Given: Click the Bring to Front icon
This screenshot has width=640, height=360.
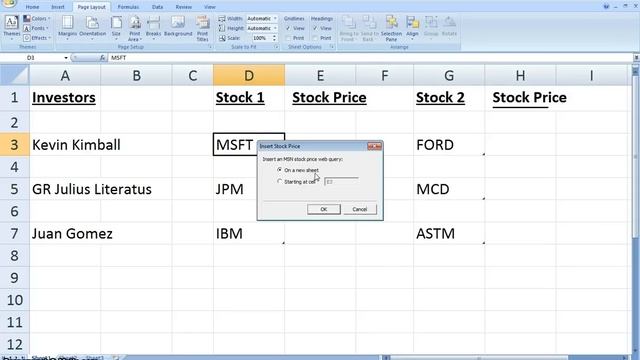Looking at the screenshot, I should coord(349,28).
